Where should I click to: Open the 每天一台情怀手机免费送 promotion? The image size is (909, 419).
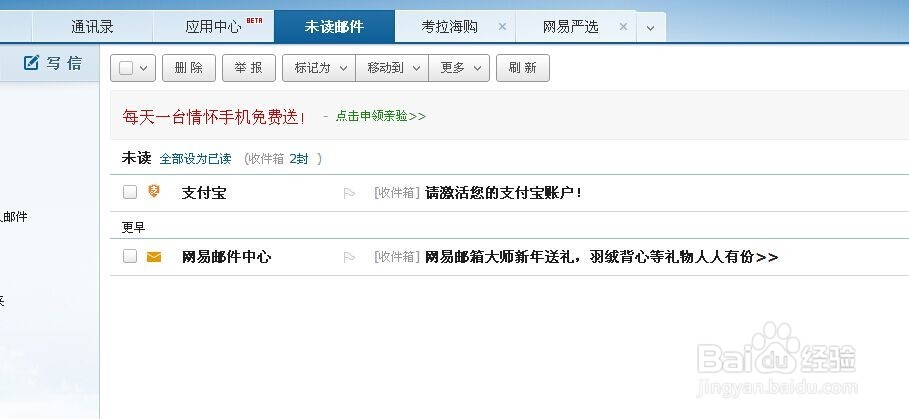click(214, 116)
